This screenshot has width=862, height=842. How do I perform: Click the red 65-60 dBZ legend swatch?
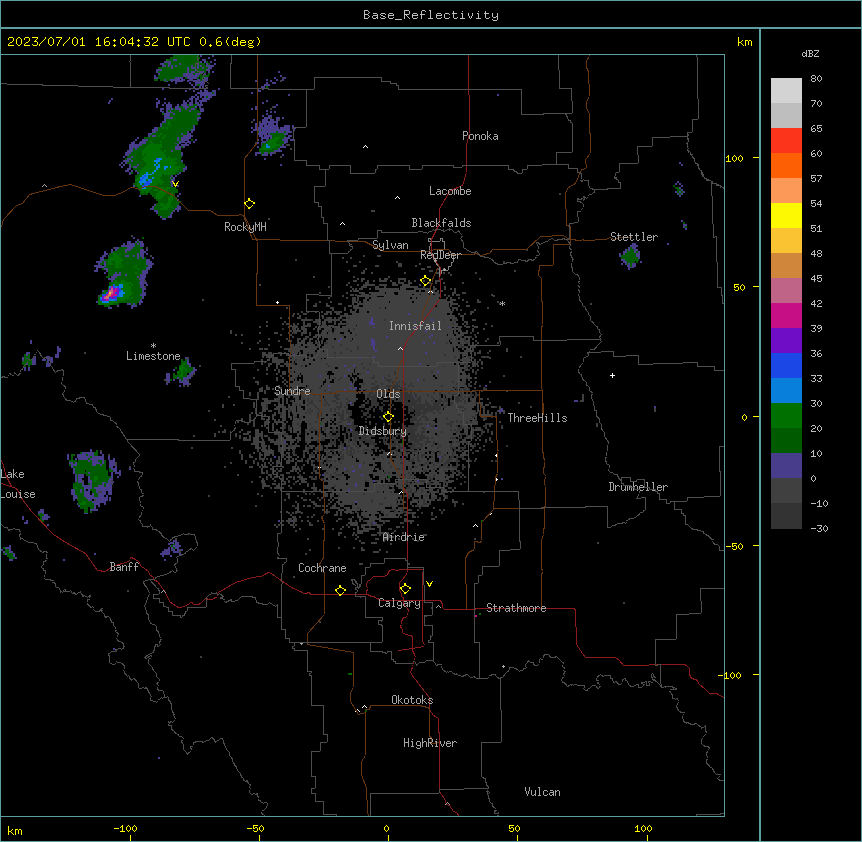tap(786, 141)
